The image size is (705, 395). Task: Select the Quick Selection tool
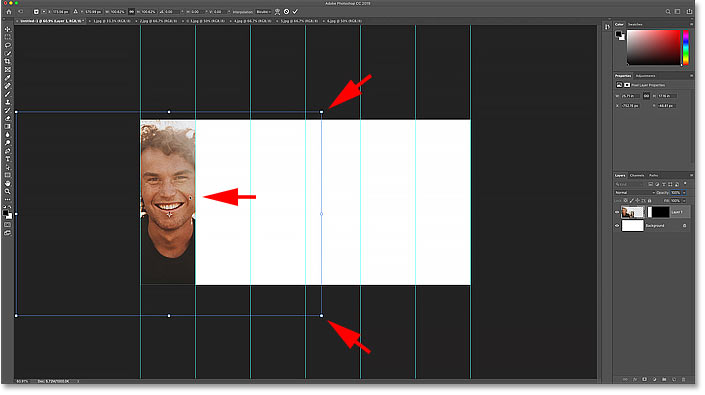(x=8, y=53)
